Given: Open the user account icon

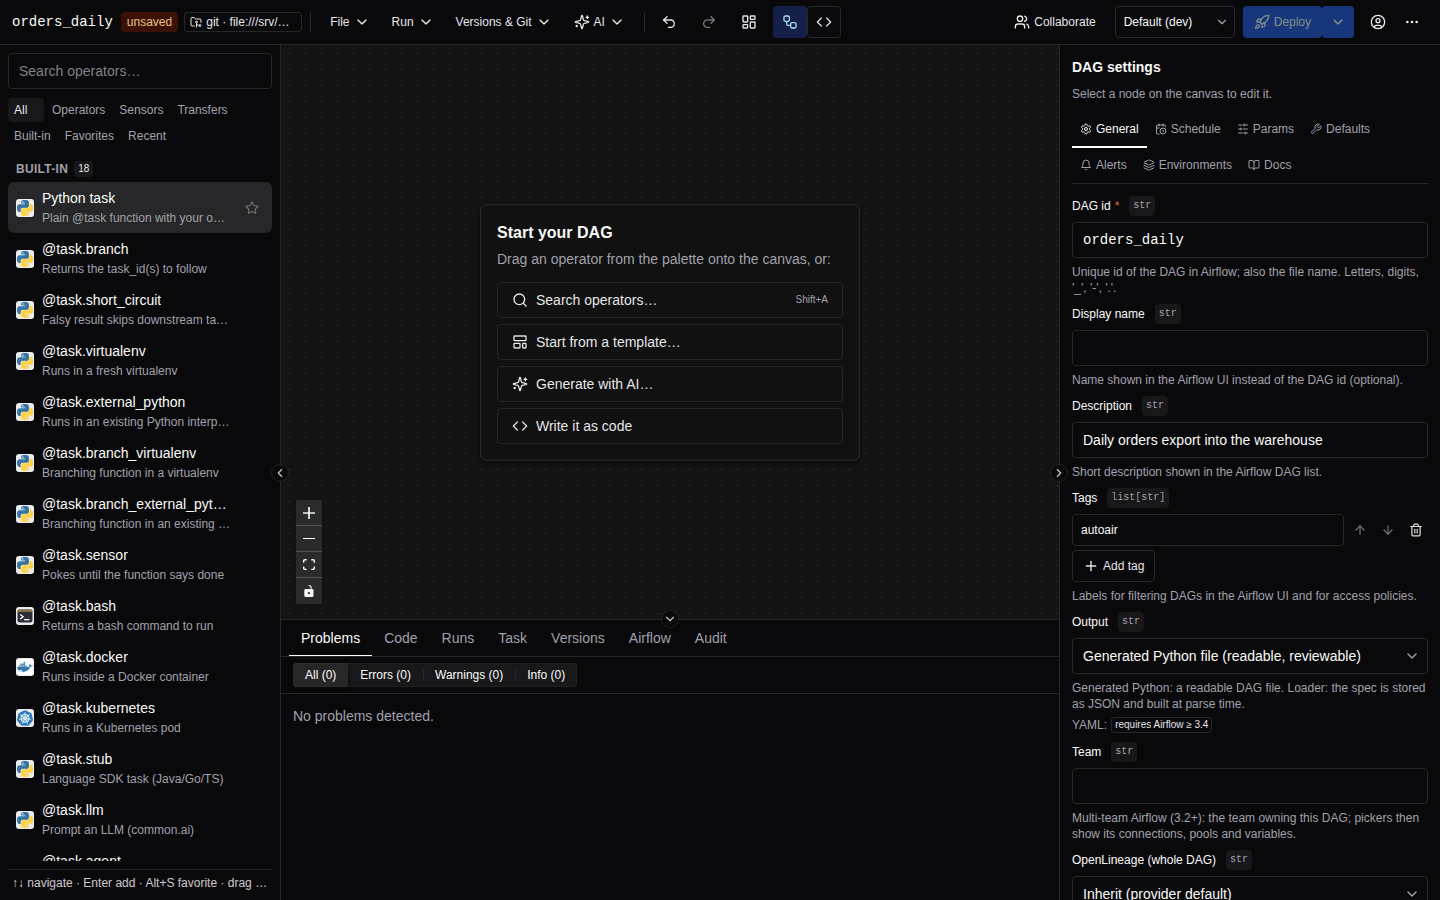Looking at the screenshot, I should pyautogui.click(x=1378, y=22).
